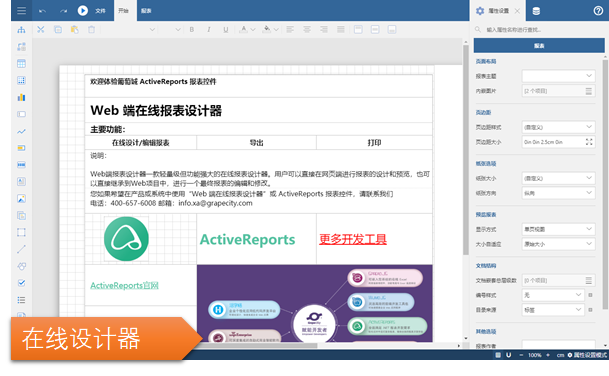Open the 纸张方向 dropdown
Screen dimensions: 609x376
pyautogui.click(x=558, y=193)
